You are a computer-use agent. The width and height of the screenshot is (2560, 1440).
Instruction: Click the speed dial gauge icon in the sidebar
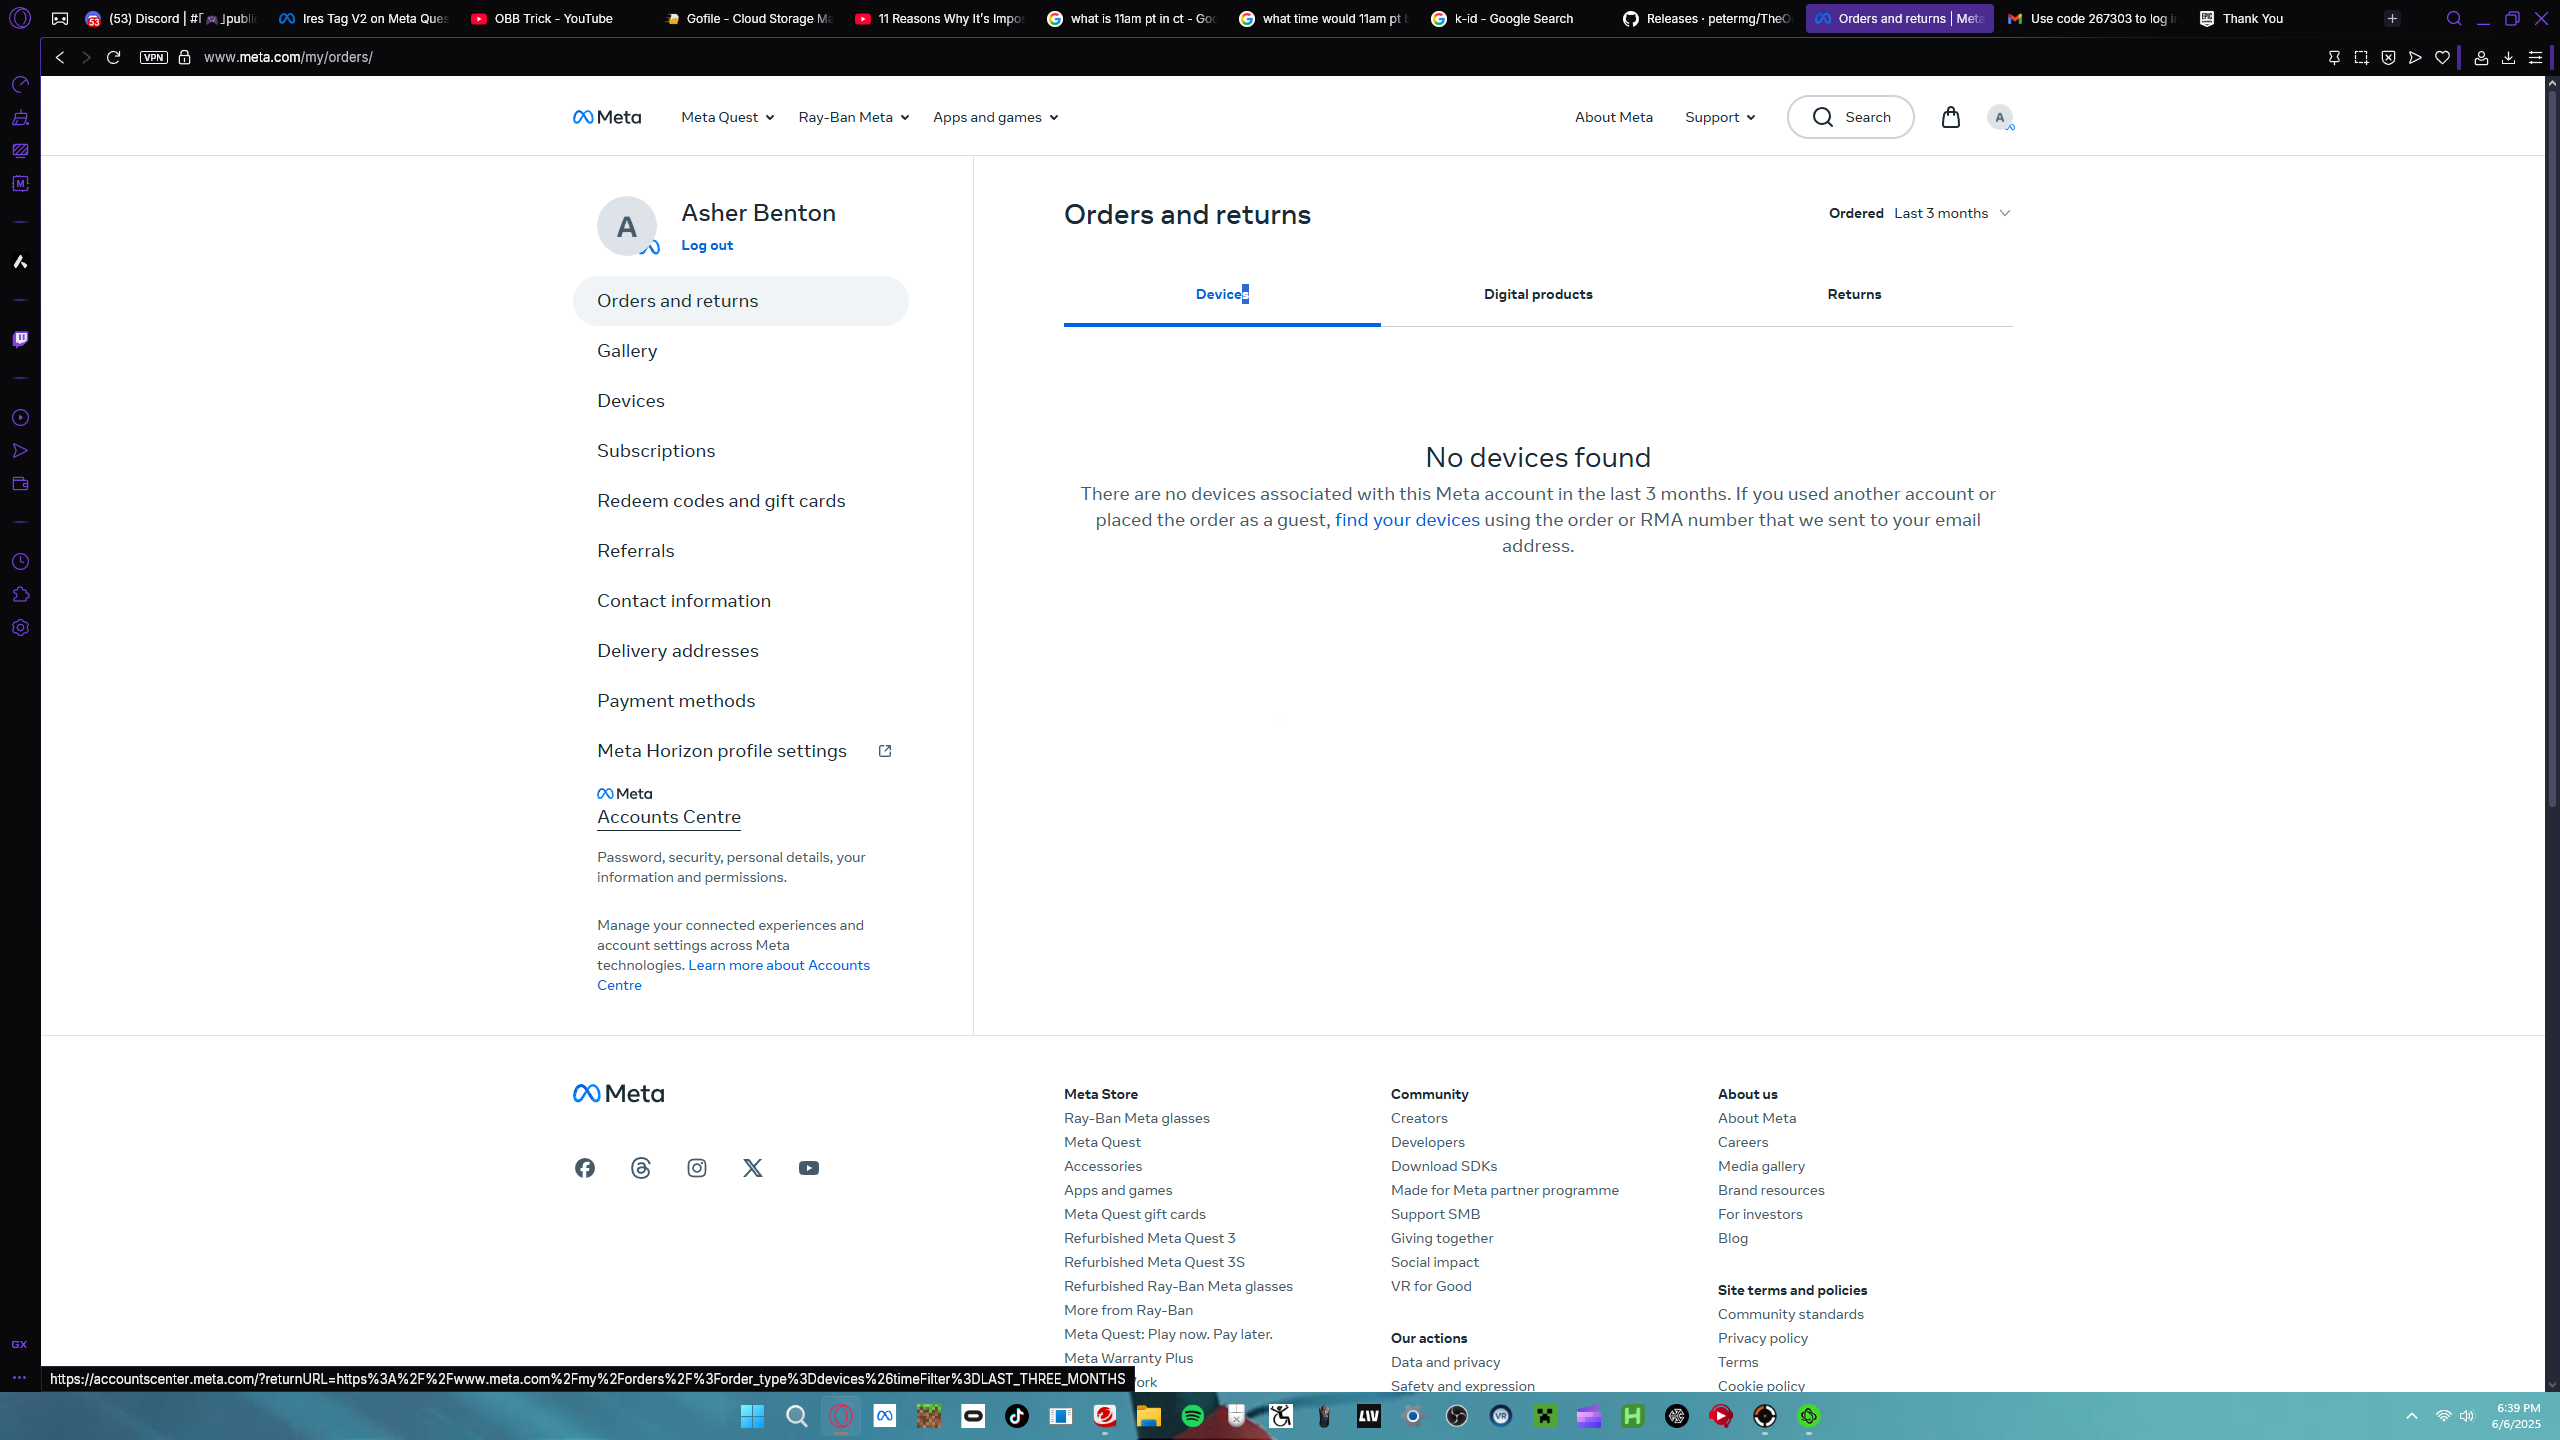pos(20,85)
